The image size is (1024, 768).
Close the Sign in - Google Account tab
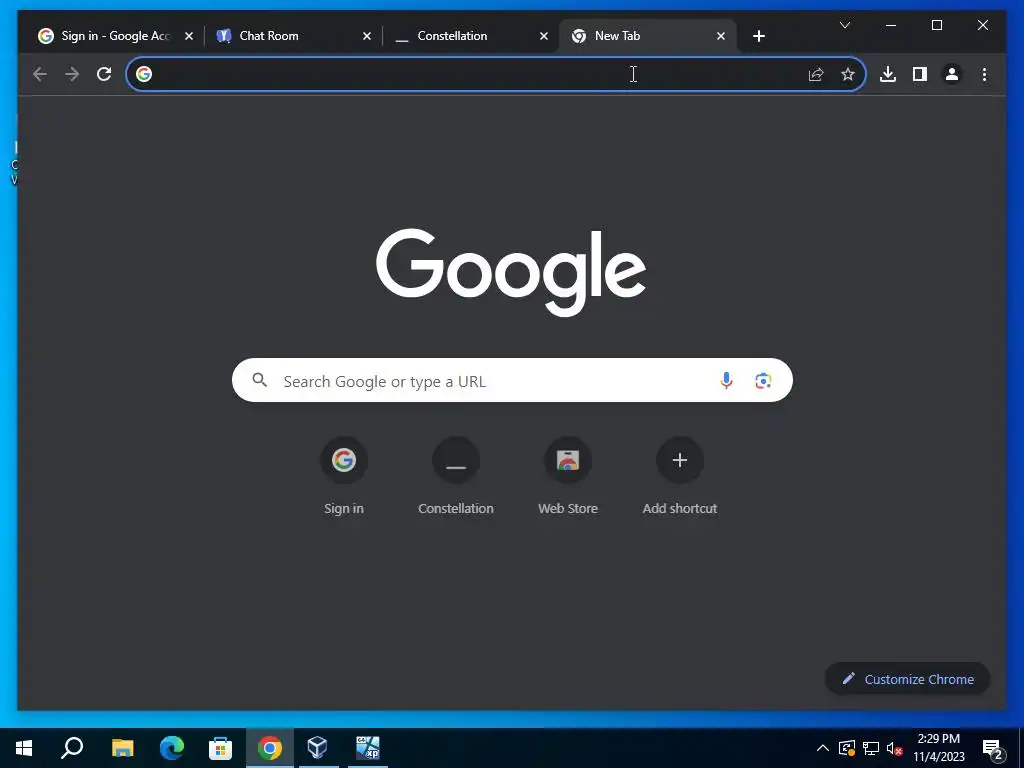click(x=189, y=36)
